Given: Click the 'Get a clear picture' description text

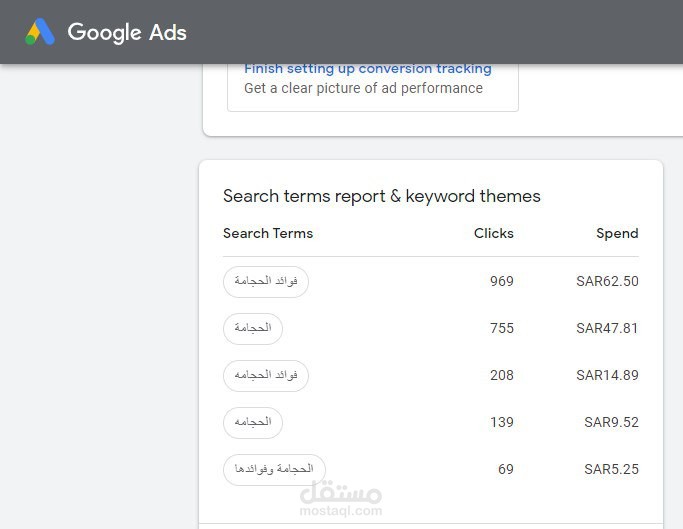Looking at the screenshot, I should [x=363, y=88].
